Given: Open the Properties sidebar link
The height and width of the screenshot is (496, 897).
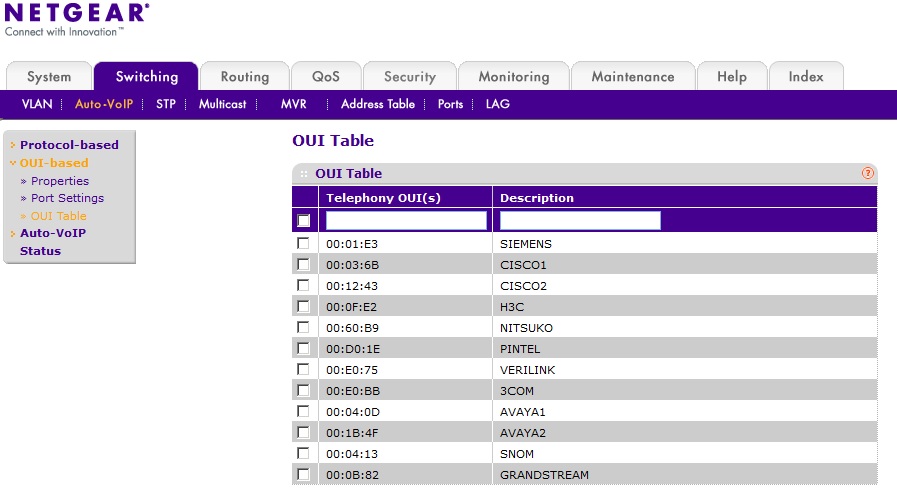Looking at the screenshot, I should tap(60, 181).
